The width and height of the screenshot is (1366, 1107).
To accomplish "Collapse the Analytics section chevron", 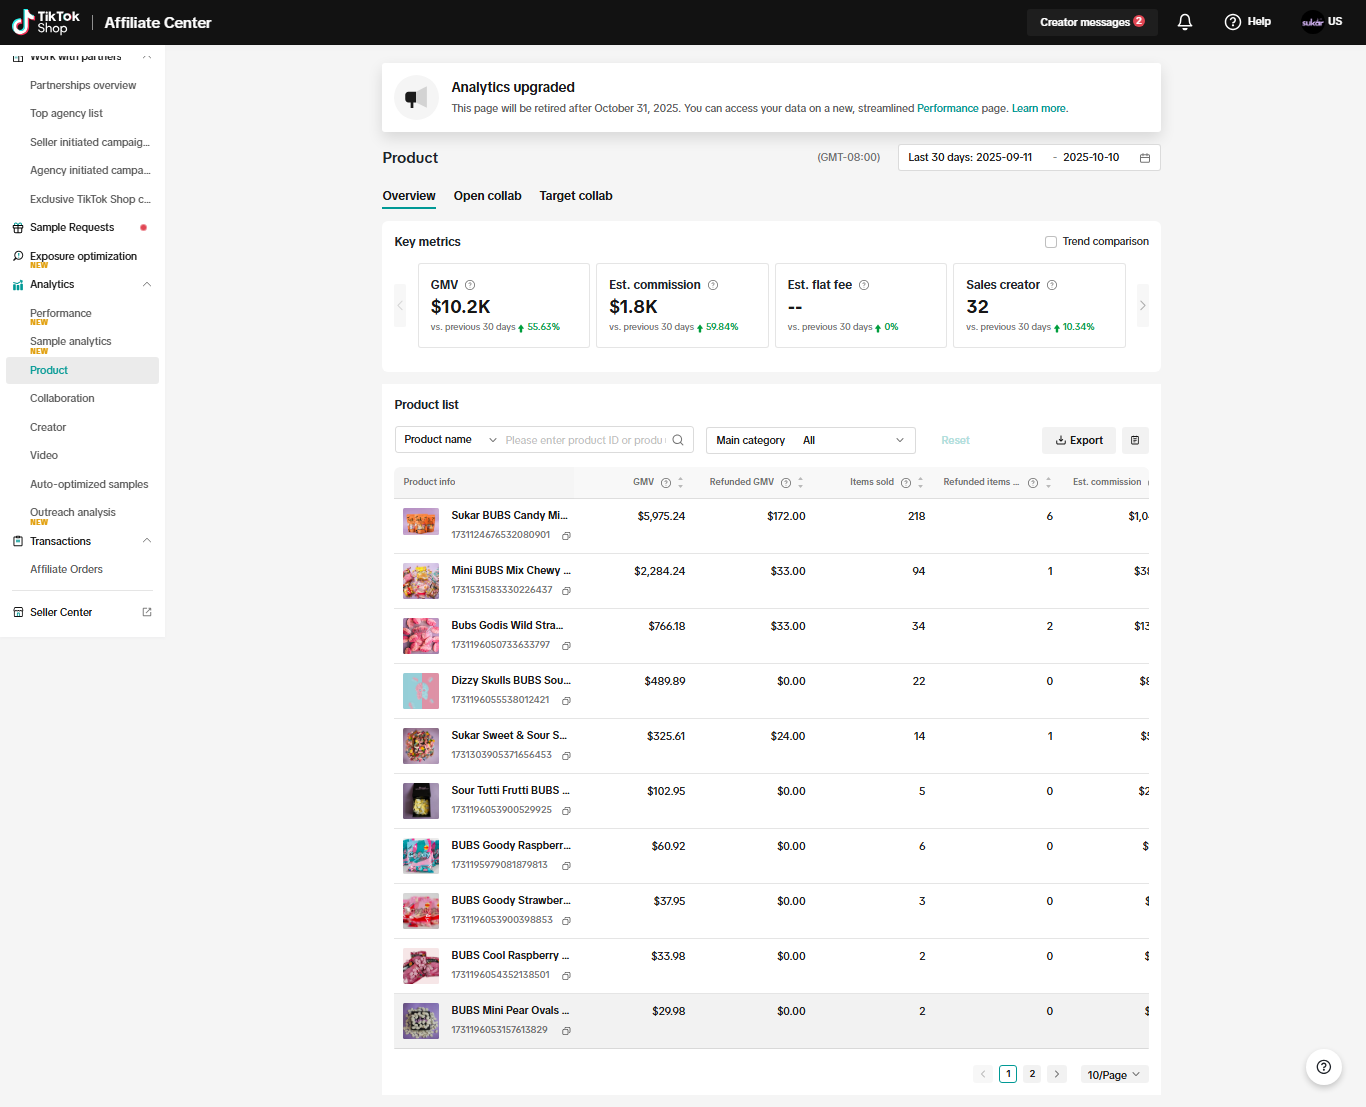I will [147, 284].
